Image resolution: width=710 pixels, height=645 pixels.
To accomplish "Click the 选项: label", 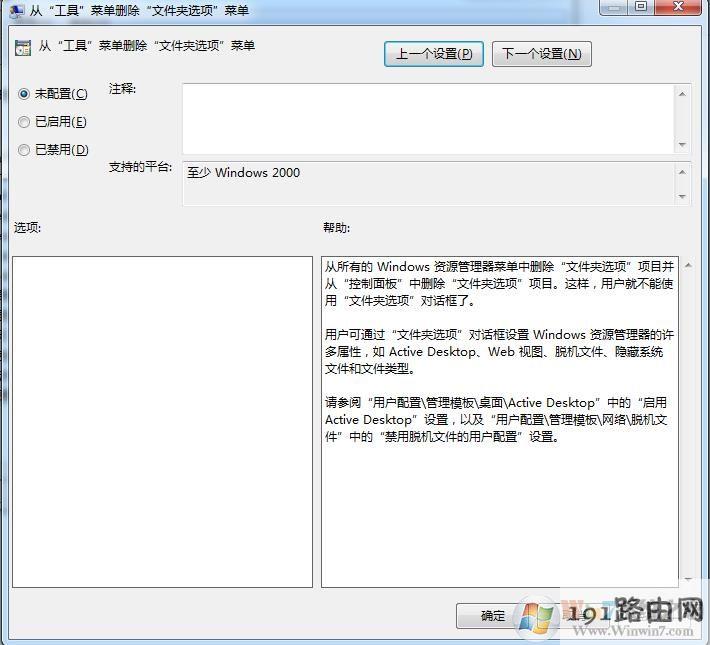I will click(28, 227).
